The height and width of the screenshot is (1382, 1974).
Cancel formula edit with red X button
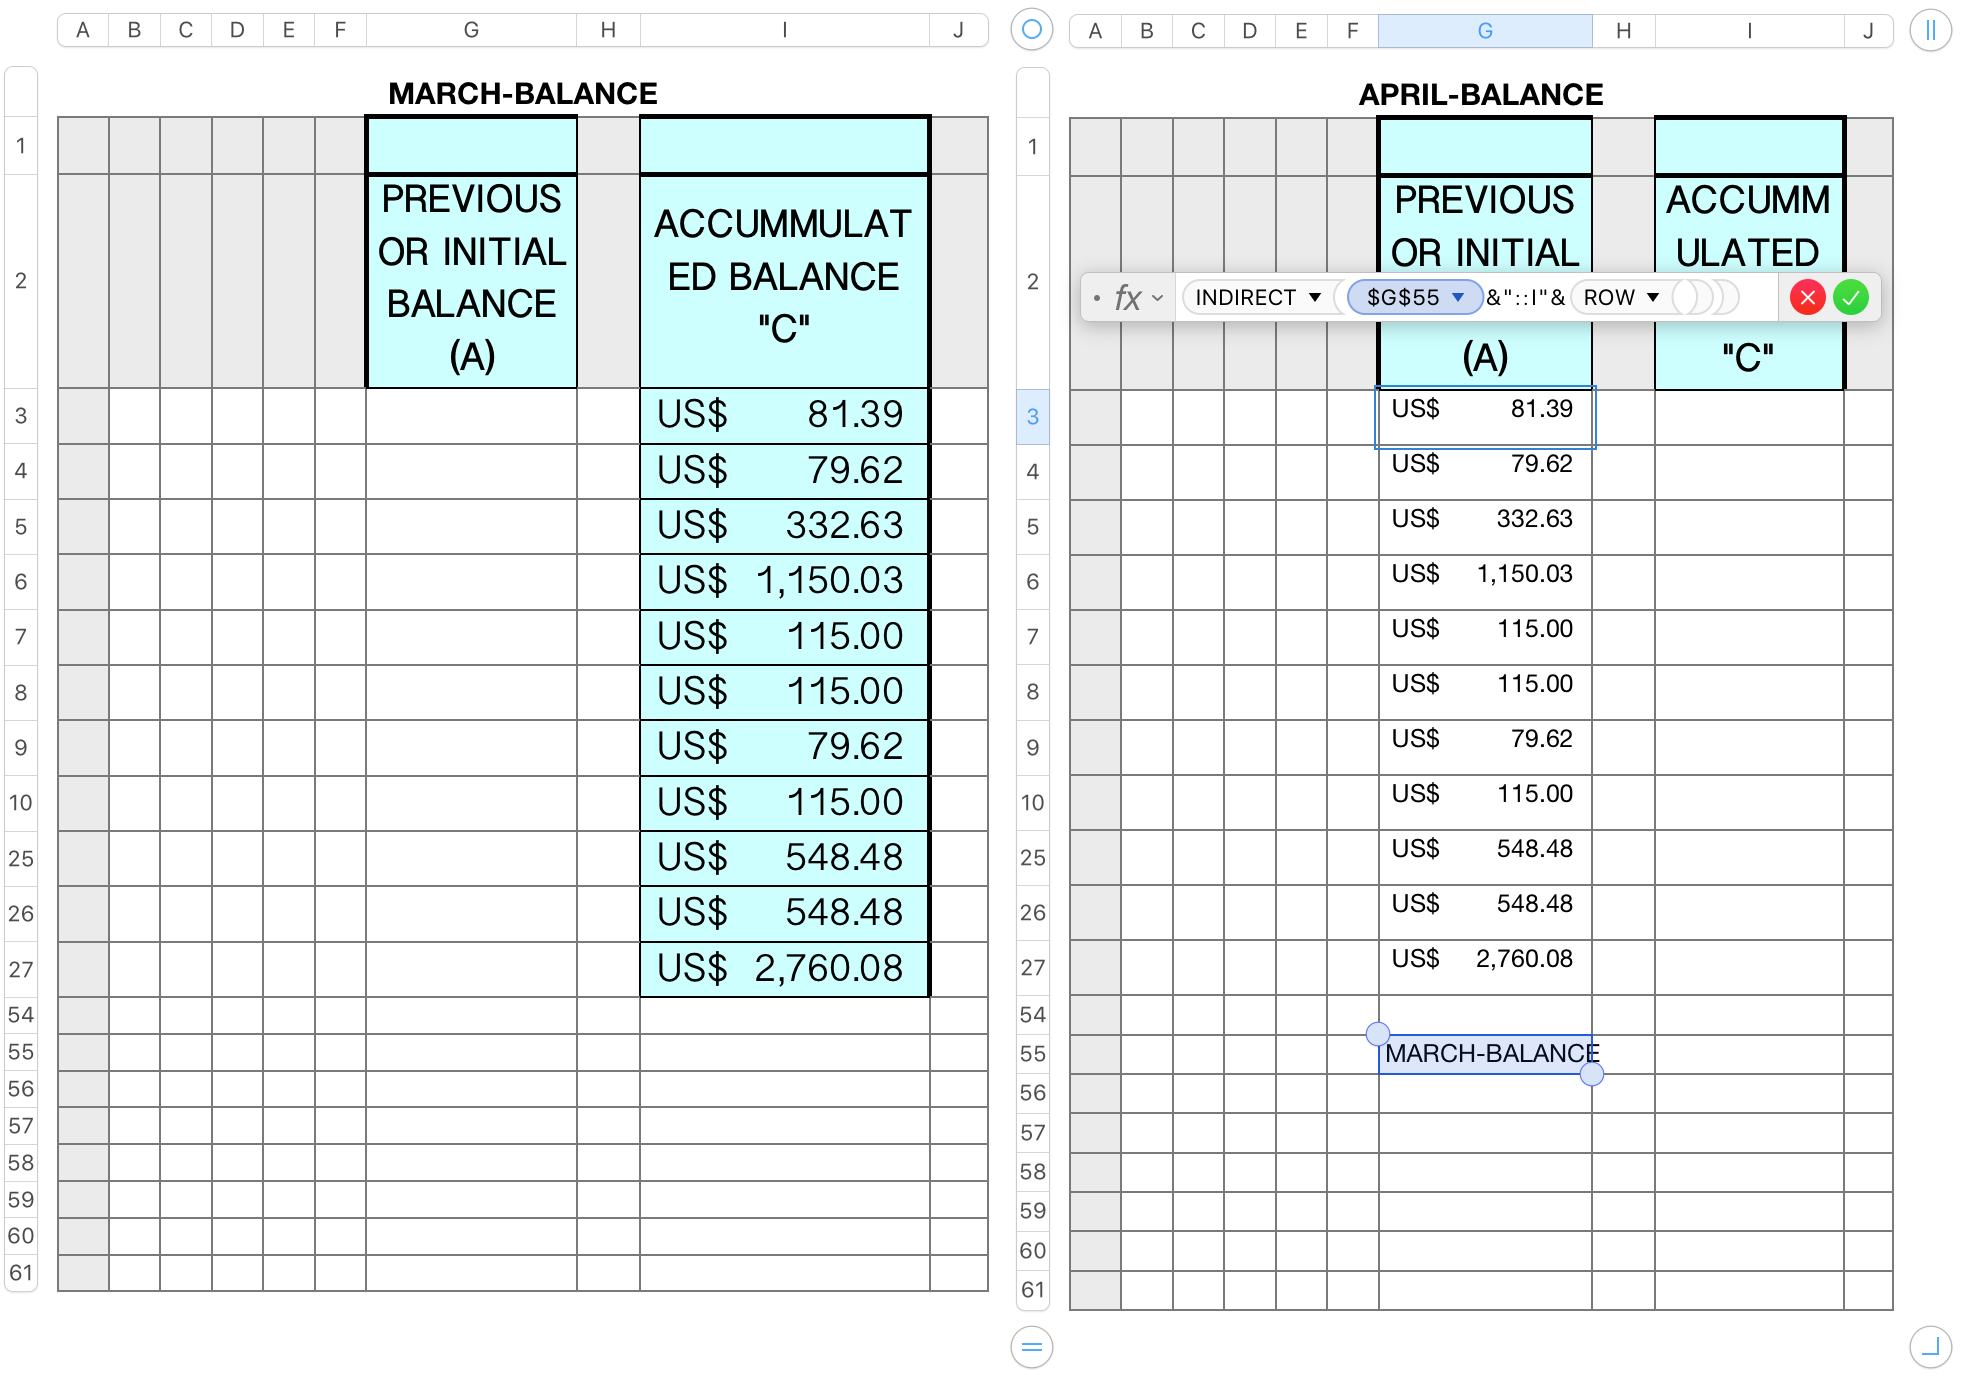pyautogui.click(x=1807, y=298)
